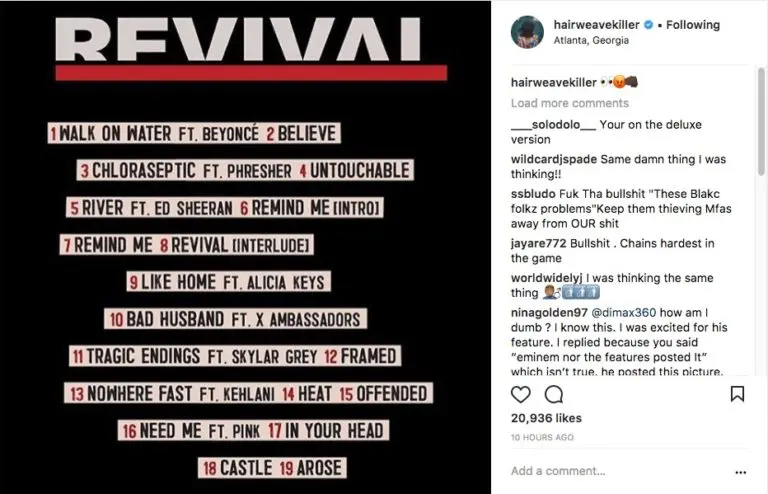Open hairweavekiller profile from the header username

point(595,25)
